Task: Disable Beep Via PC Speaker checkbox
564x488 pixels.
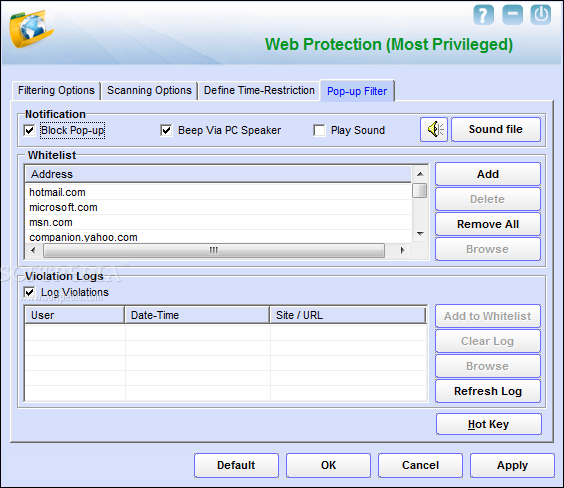Action: [x=166, y=130]
